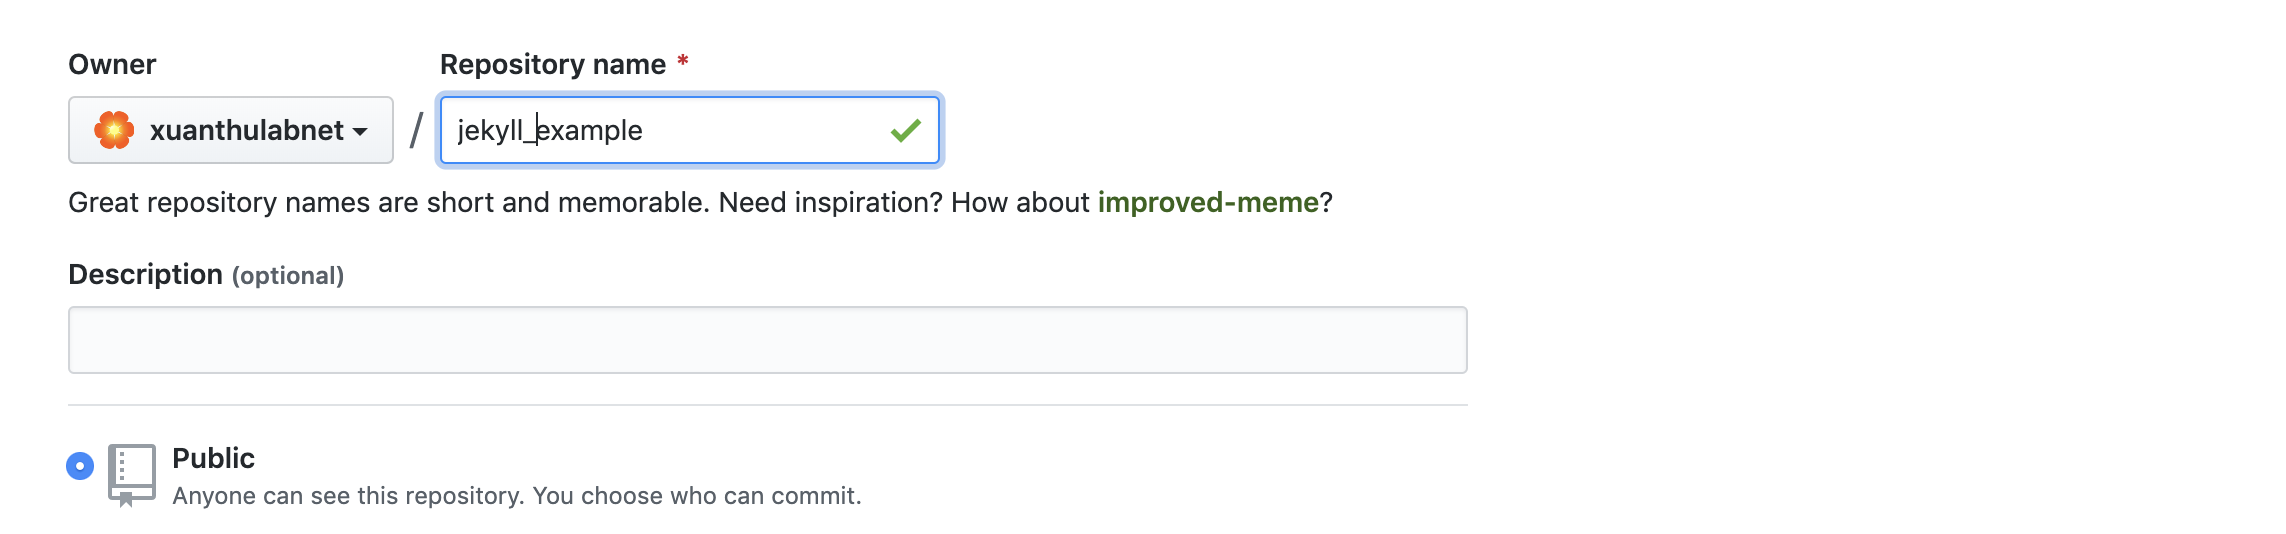Click the Public repository book icon
This screenshot has width=2286, height=534.
click(x=131, y=475)
